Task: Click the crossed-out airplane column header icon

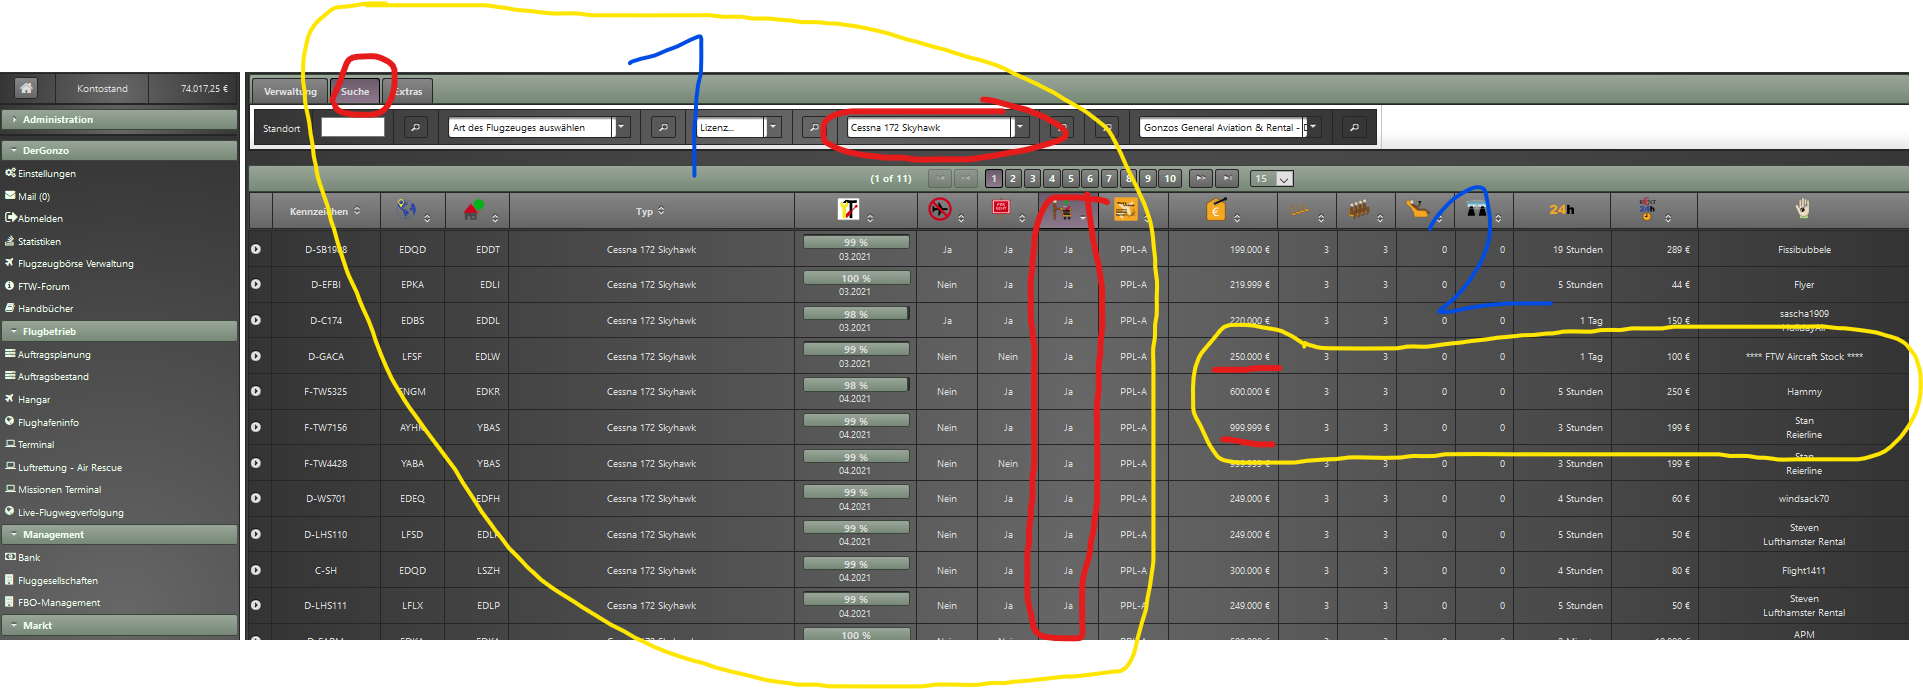Action: [939, 209]
